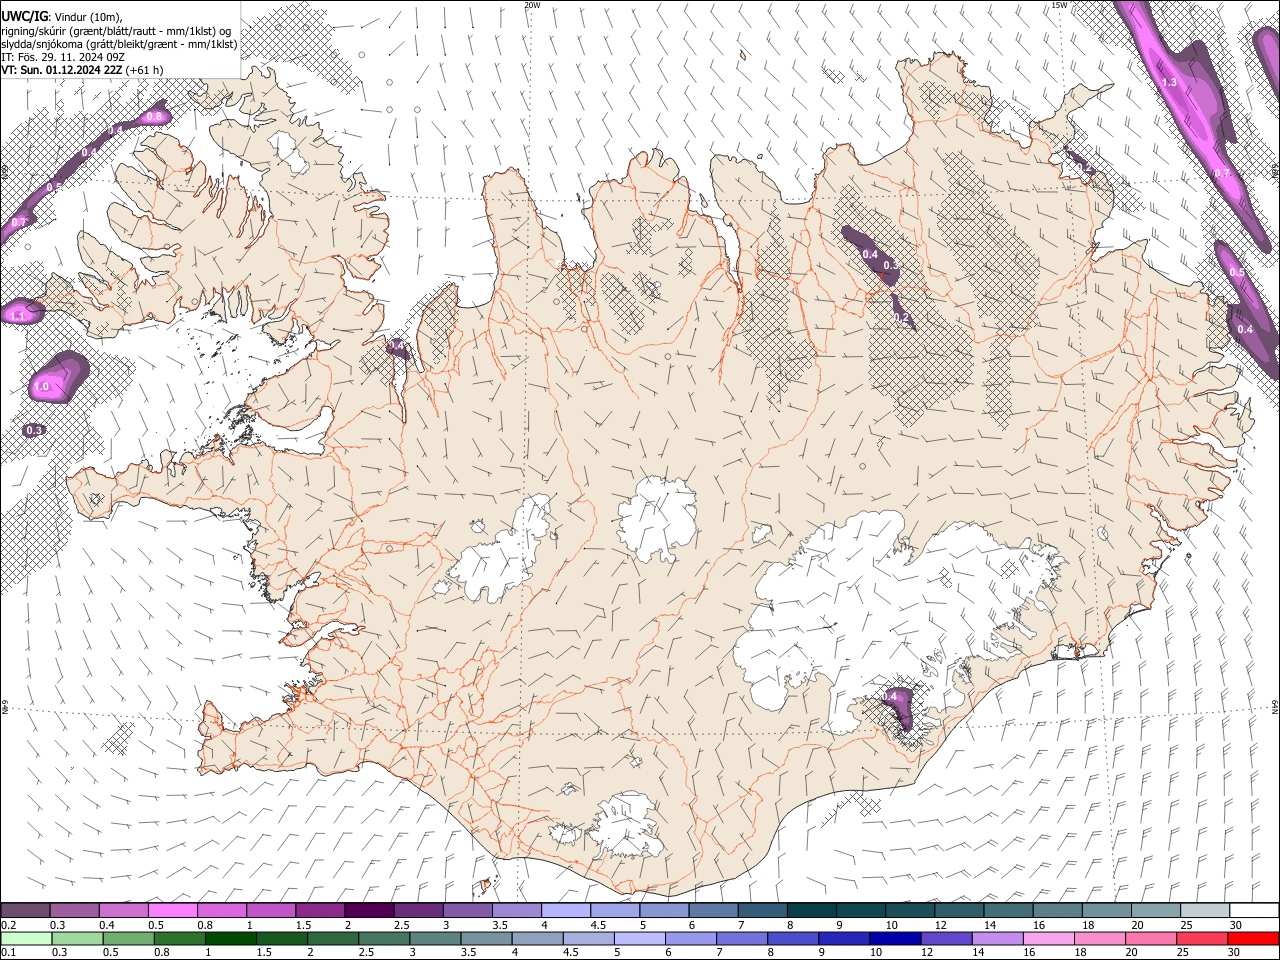
Task: Click the UWC/IG title text
Action: [25, 16]
